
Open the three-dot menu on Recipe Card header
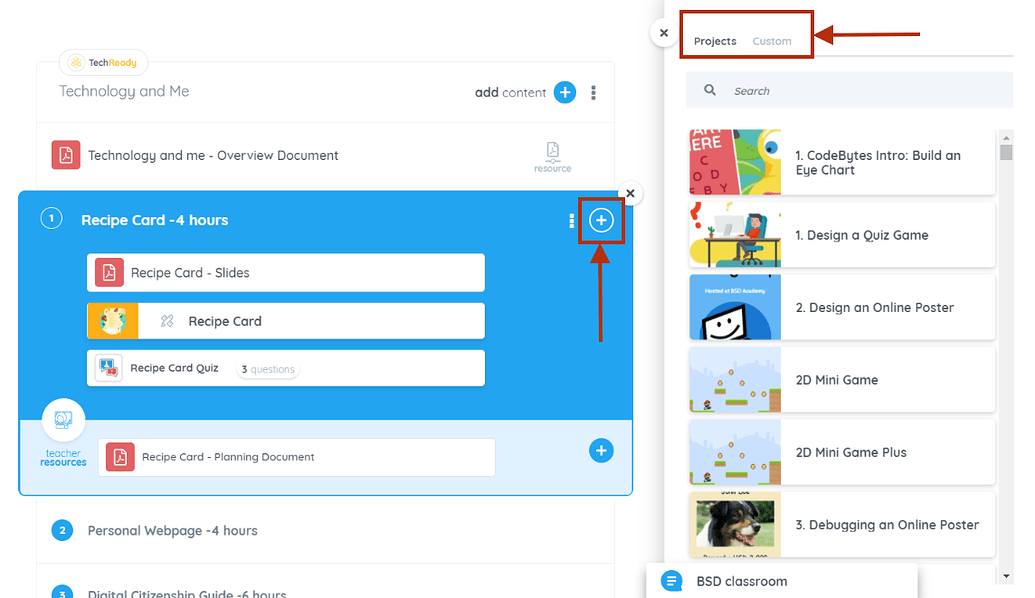570,220
